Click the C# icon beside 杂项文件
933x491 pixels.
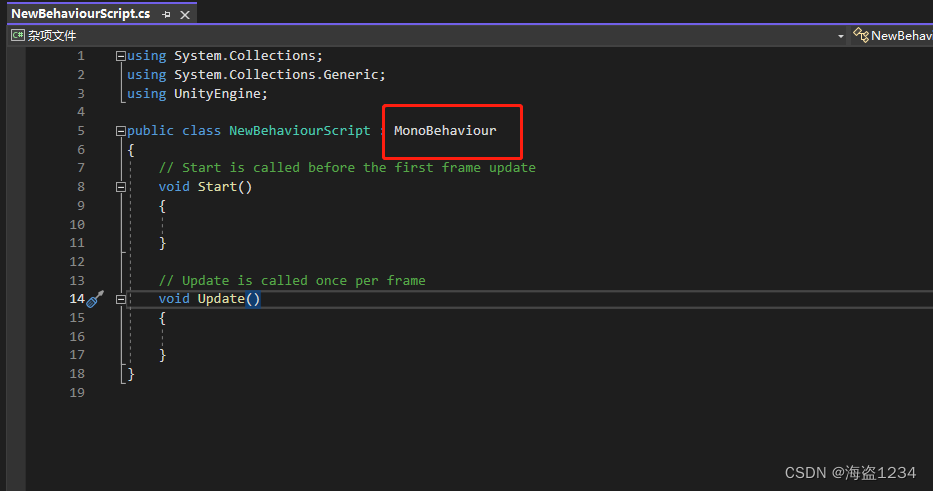point(18,36)
